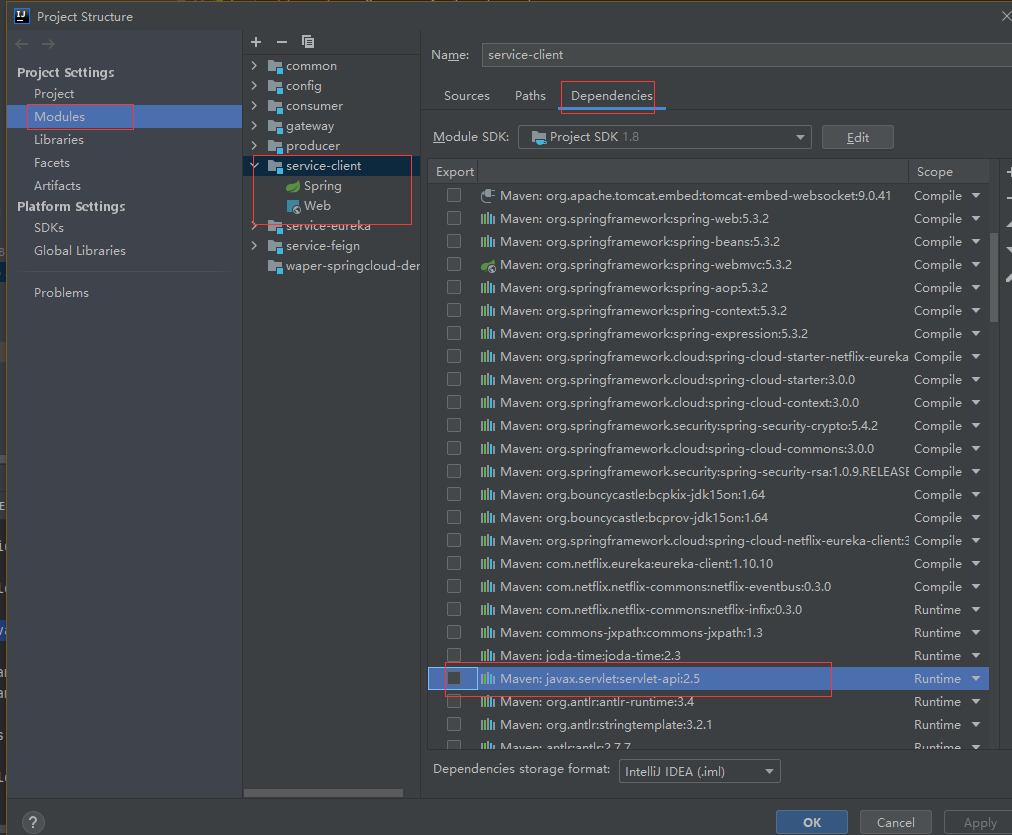Click the service-feign module folder icon
This screenshot has height=835, width=1012.
[275, 246]
